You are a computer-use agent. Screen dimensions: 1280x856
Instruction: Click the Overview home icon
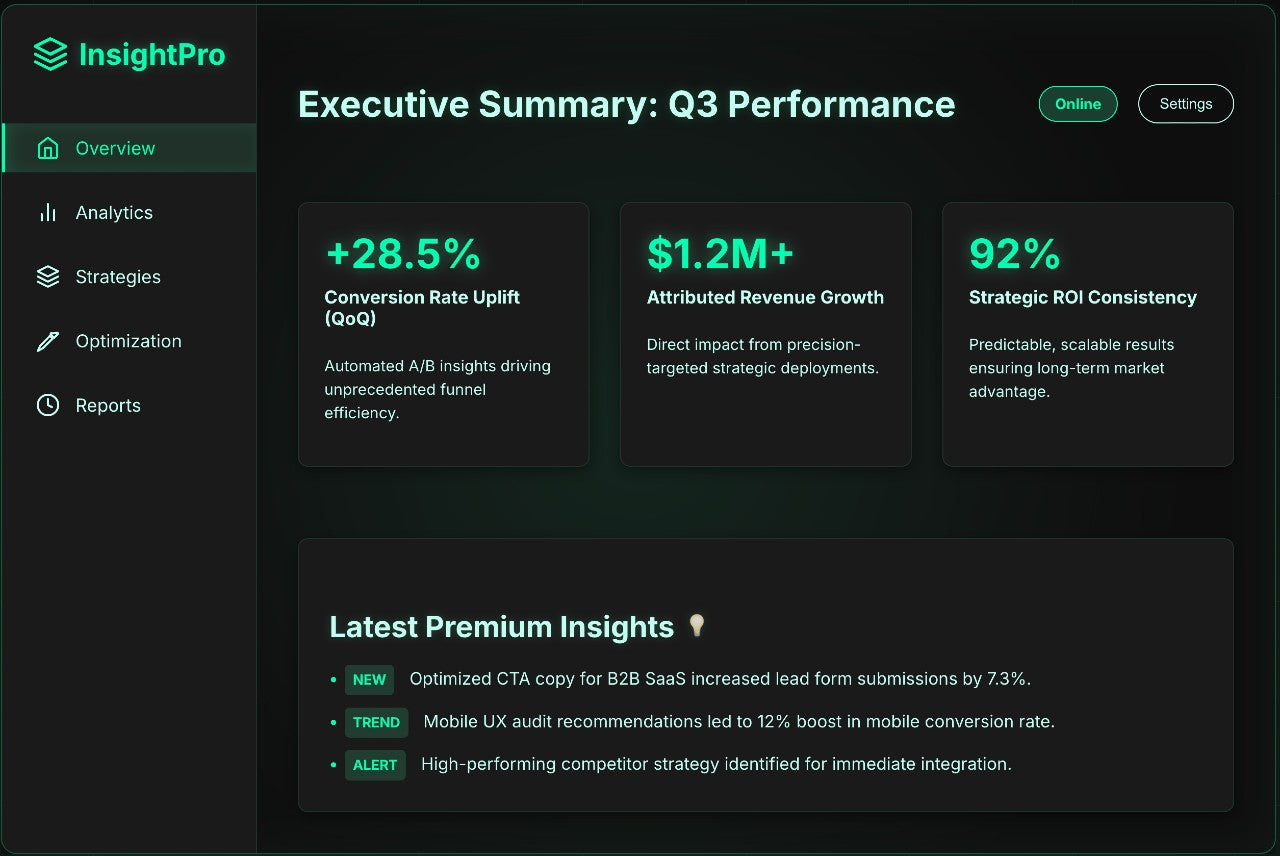[x=48, y=149]
